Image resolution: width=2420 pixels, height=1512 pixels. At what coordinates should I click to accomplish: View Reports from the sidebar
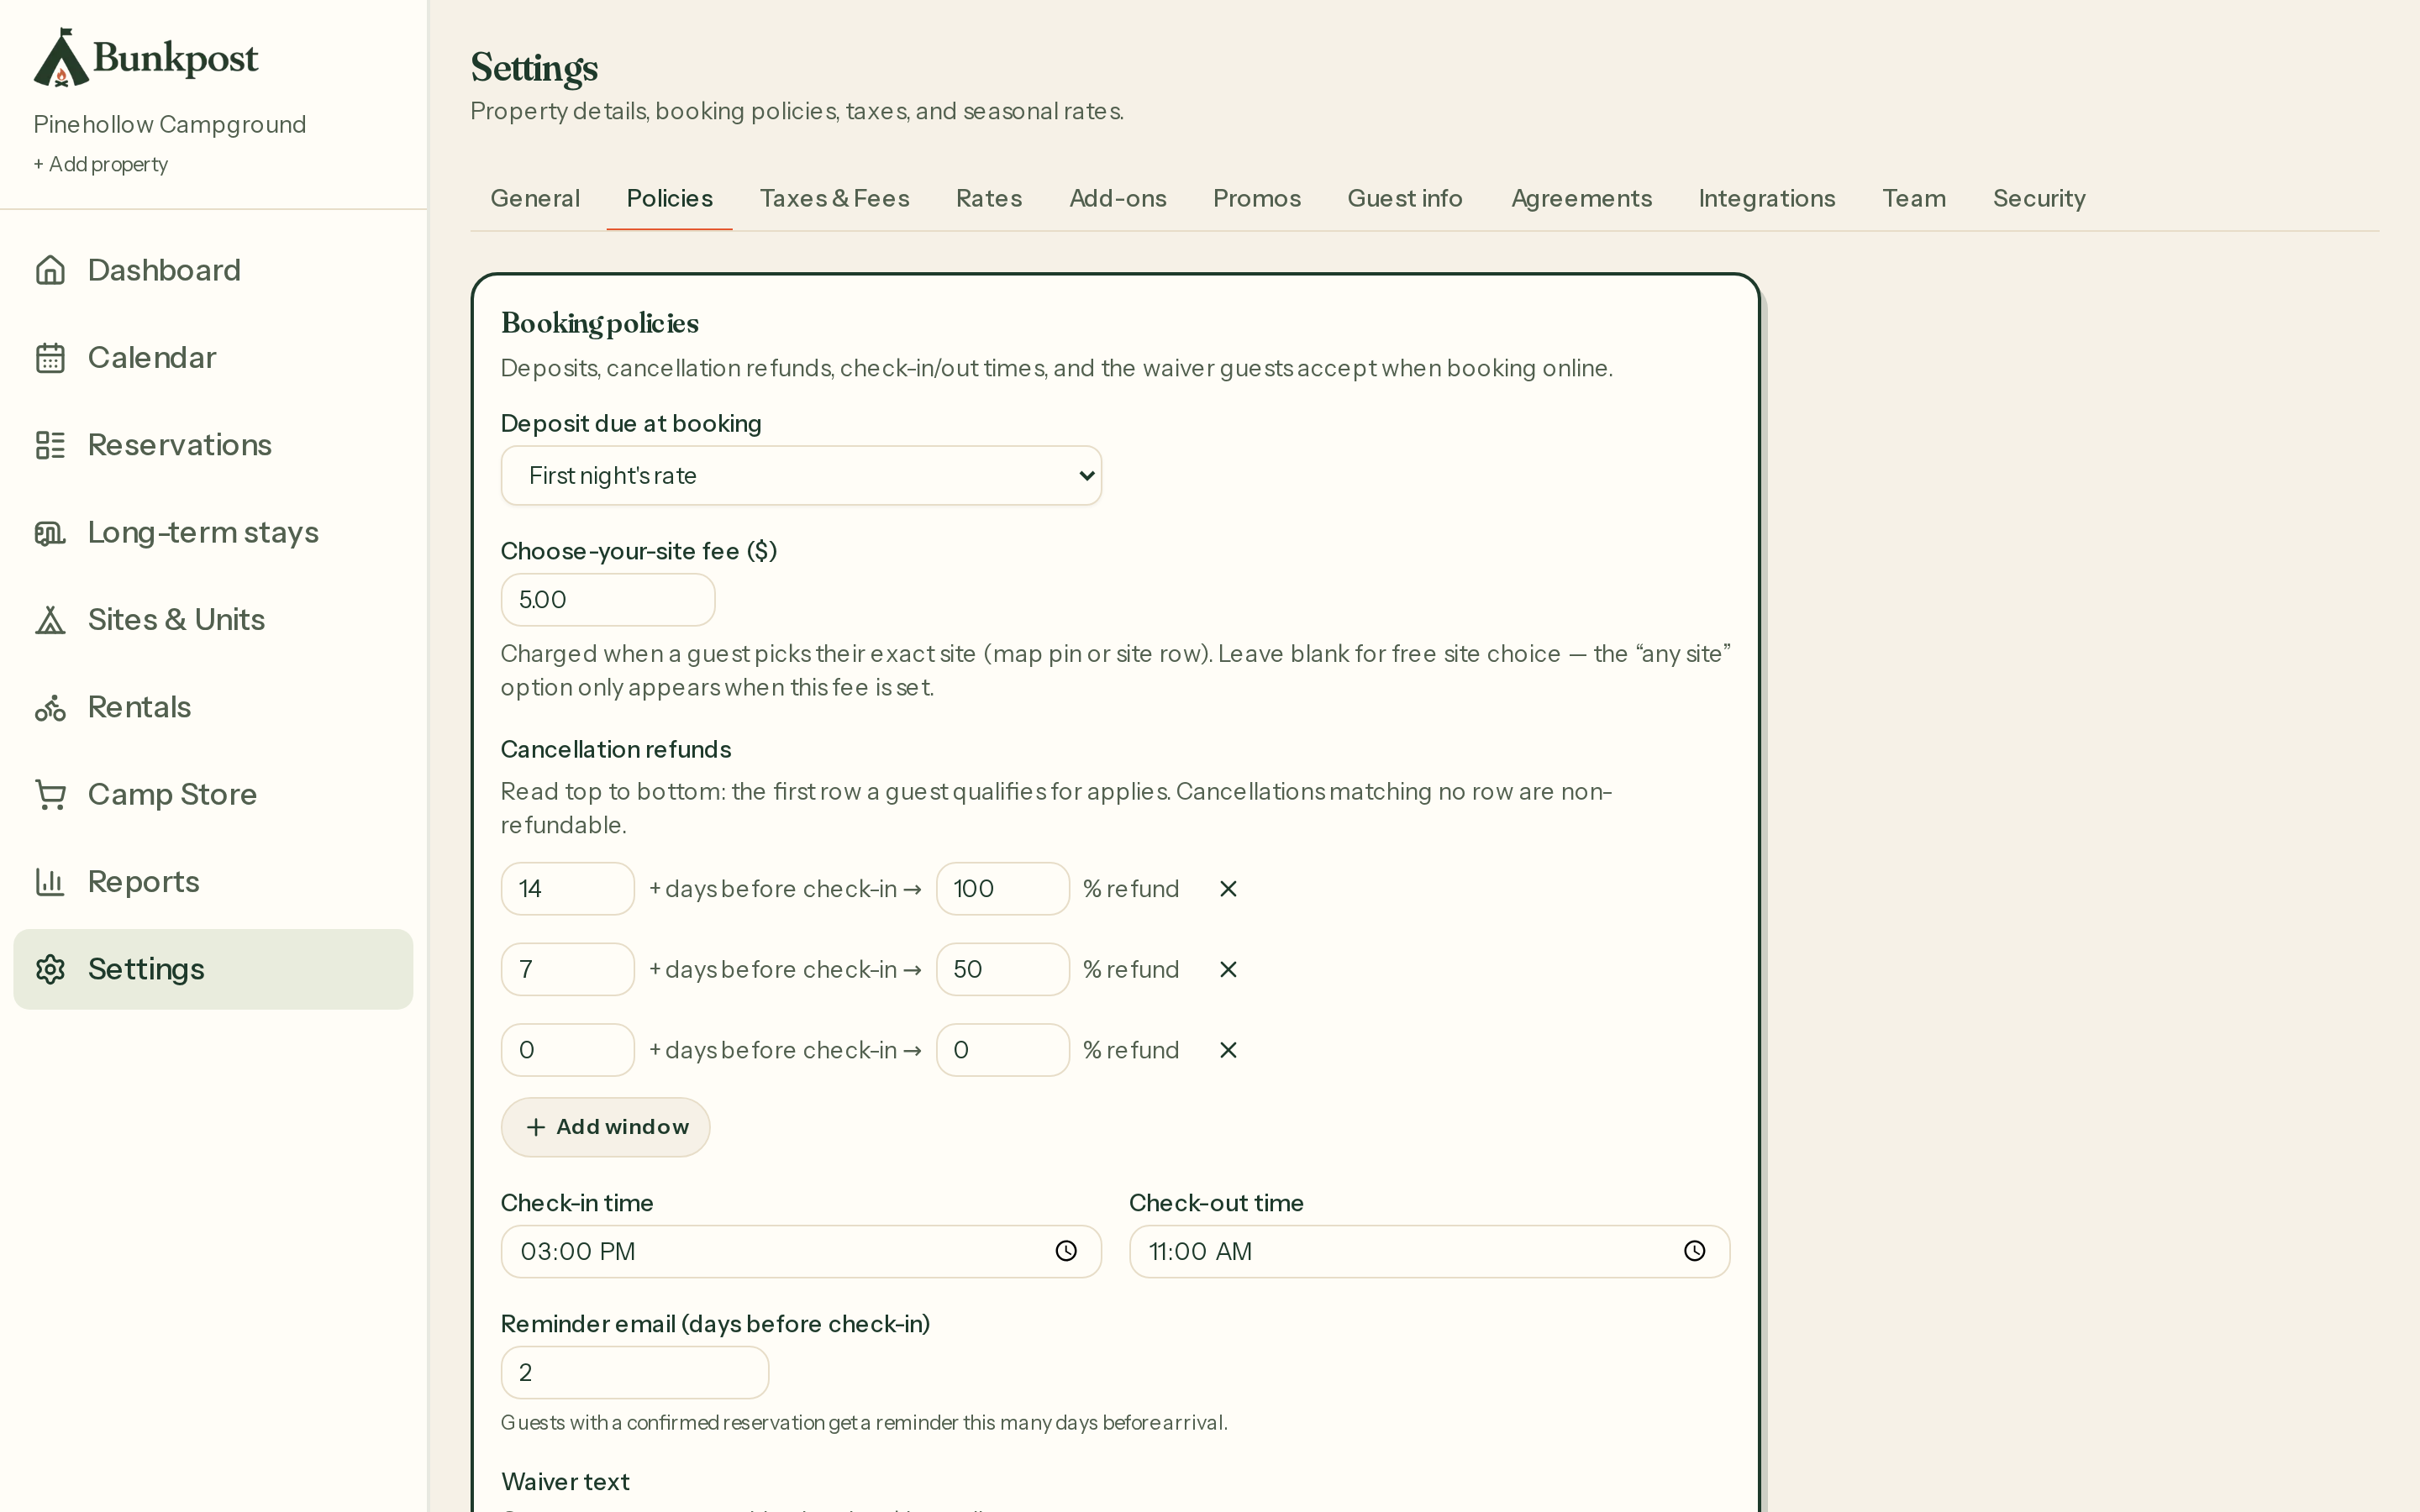coord(213,882)
